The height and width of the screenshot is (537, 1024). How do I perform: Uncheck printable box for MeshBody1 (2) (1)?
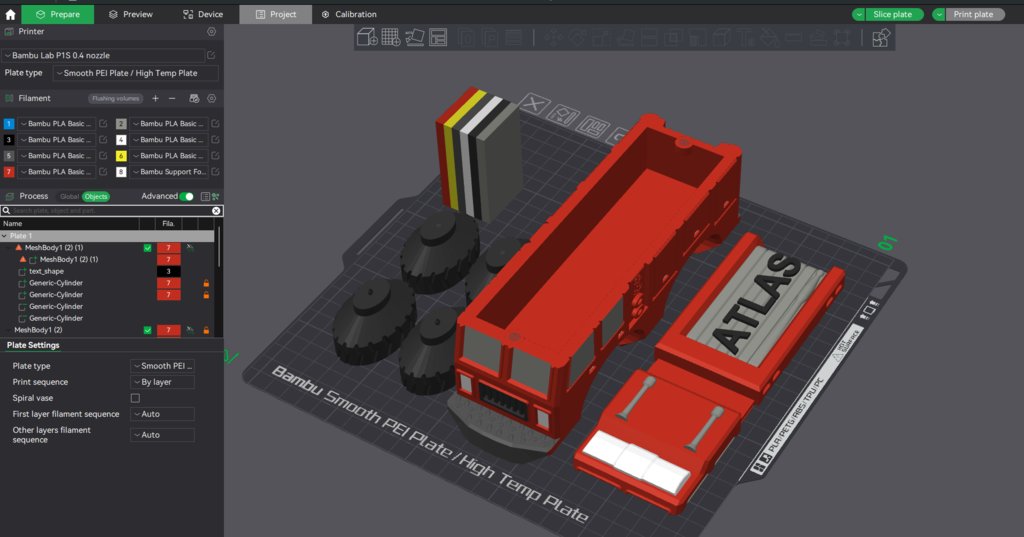coord(148,248)
